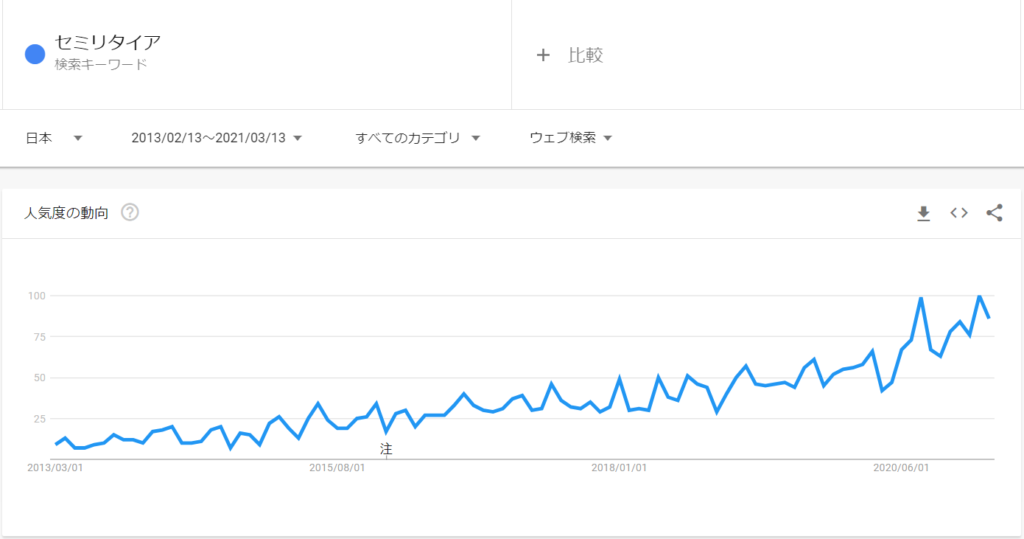Download the trend data as CSV
The width and height of the screenshot is (1024, 539).
(923, 213)
